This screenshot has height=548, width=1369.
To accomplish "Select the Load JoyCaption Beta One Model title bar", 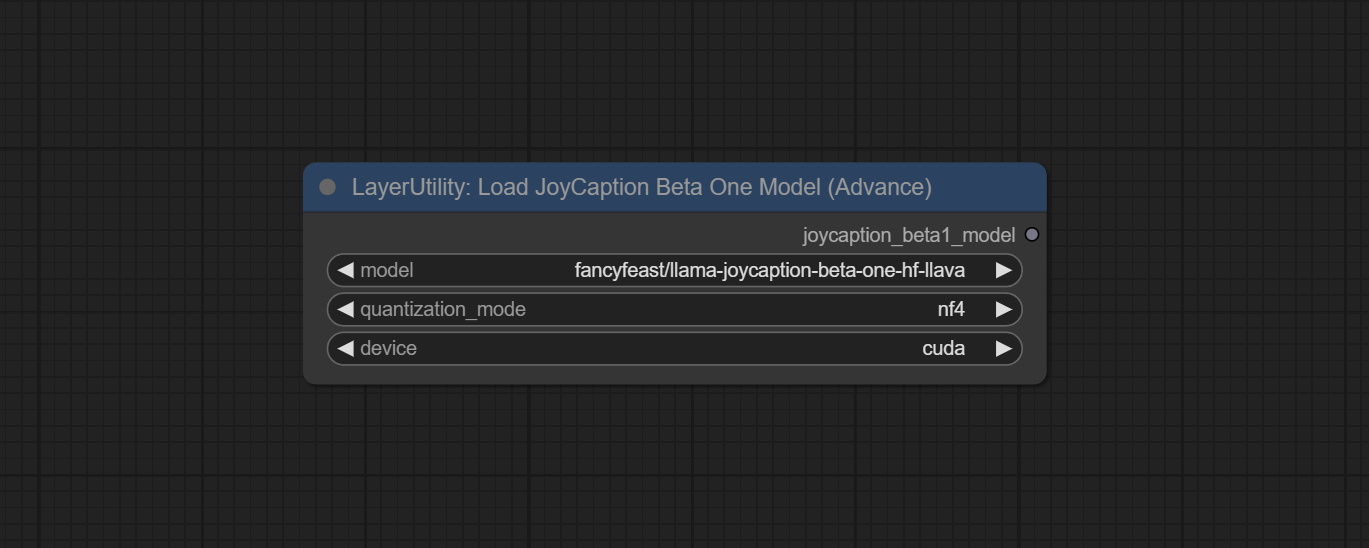I will point(641,187).
